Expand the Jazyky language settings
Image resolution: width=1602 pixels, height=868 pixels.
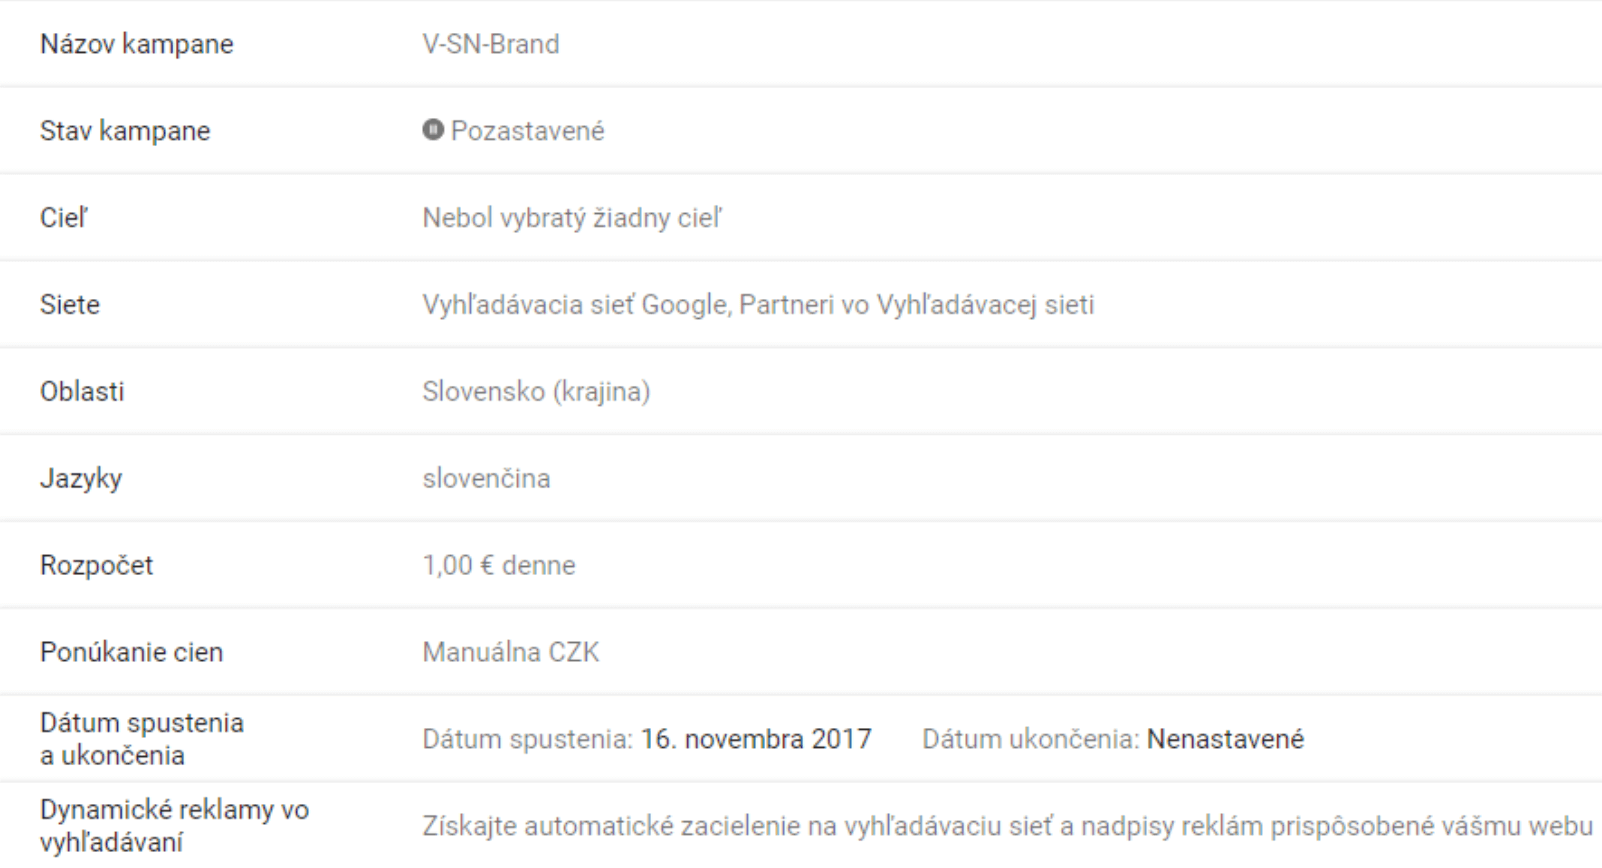coord(81,479)
